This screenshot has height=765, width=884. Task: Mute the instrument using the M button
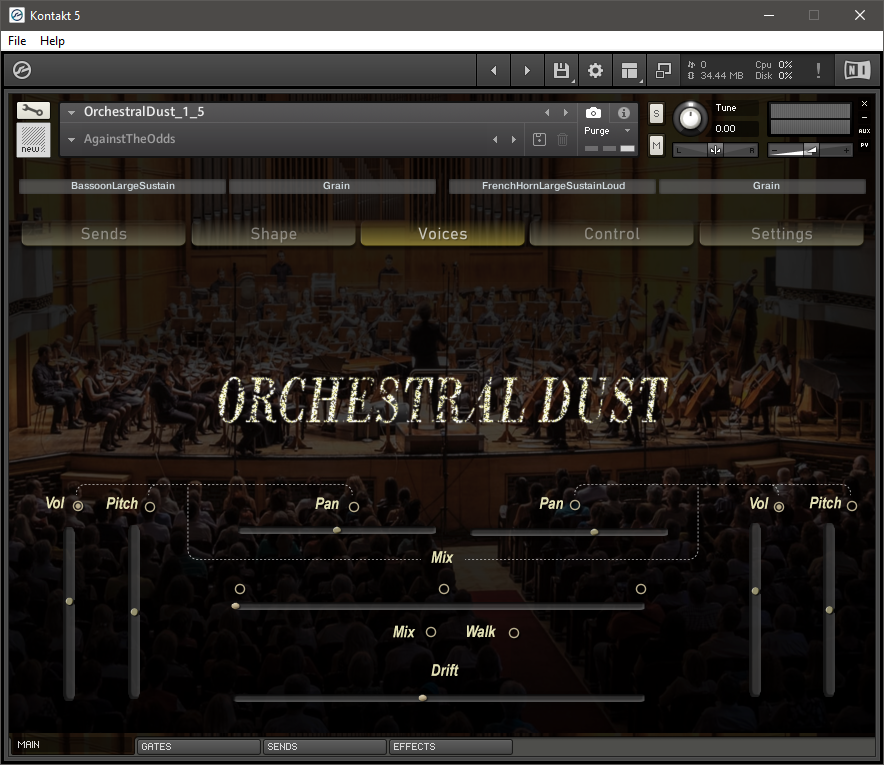pyautogui.click(x=656, y=145)
